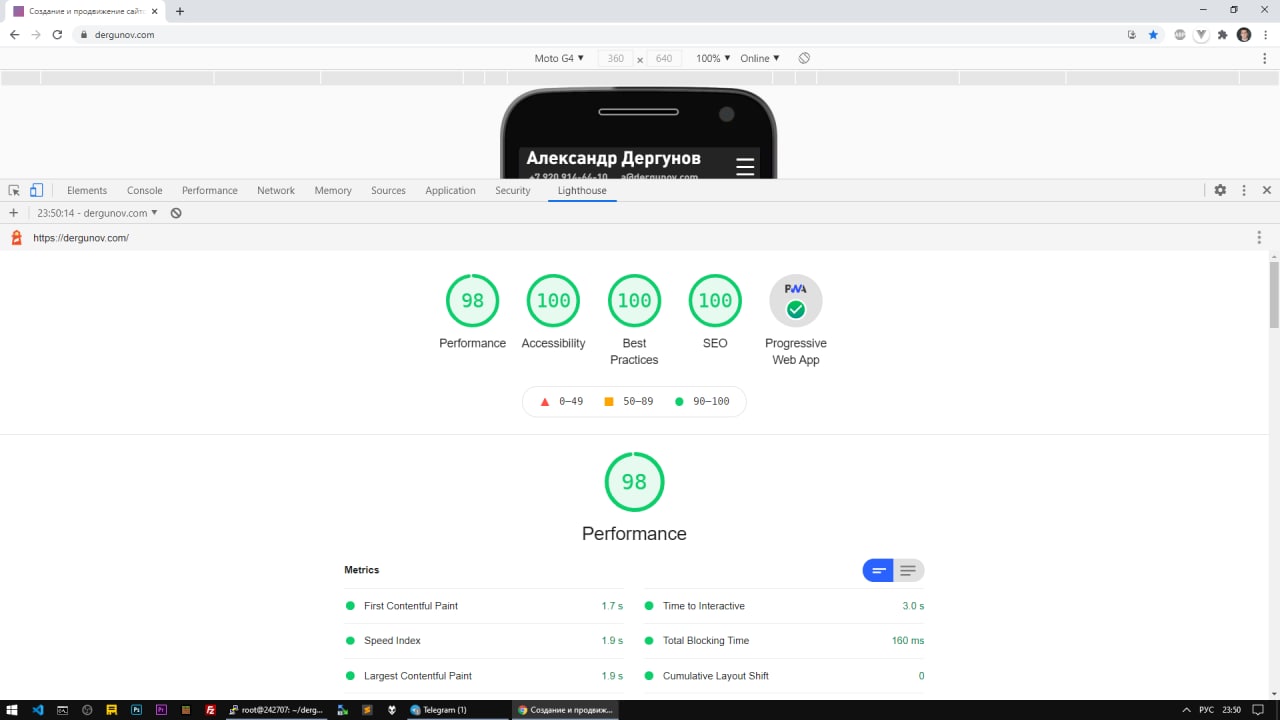1280x720 pixels.
Task: Expand the Total Blocking Time metric
Action: (784, 641)
